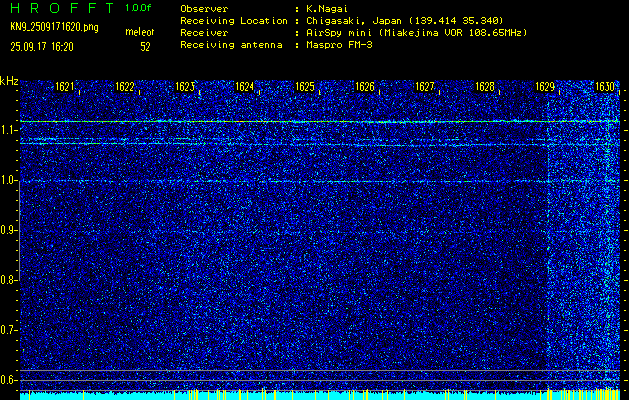Click the 0.8 frequency axis label

(x=7, y=280)
